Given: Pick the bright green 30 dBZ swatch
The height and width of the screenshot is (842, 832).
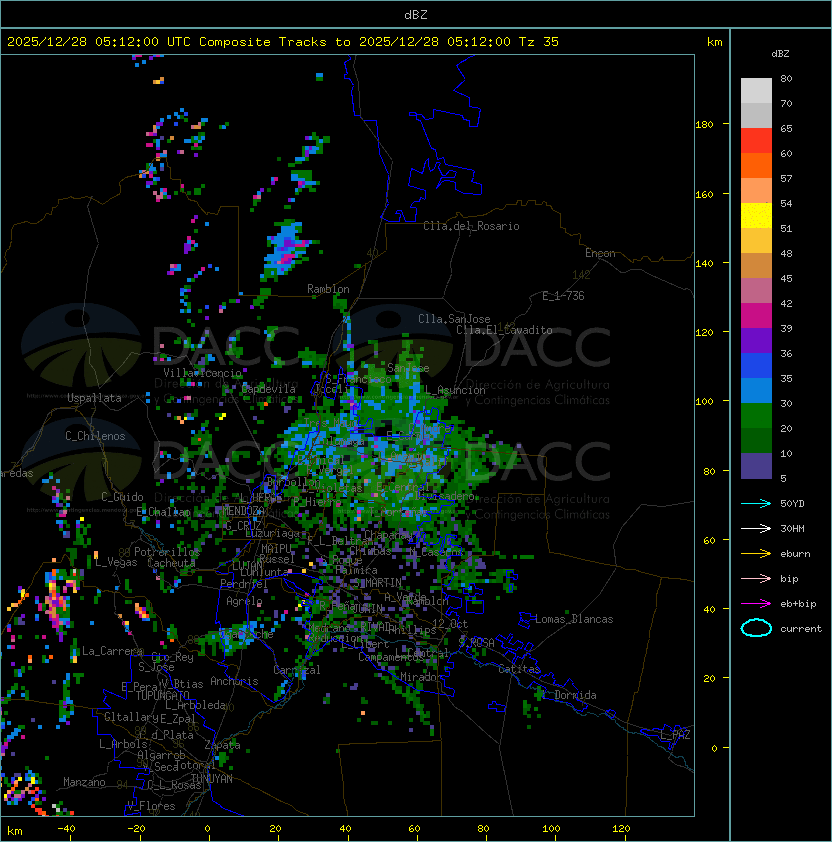Looking at the screenshot, I should [x=756, y=416].
